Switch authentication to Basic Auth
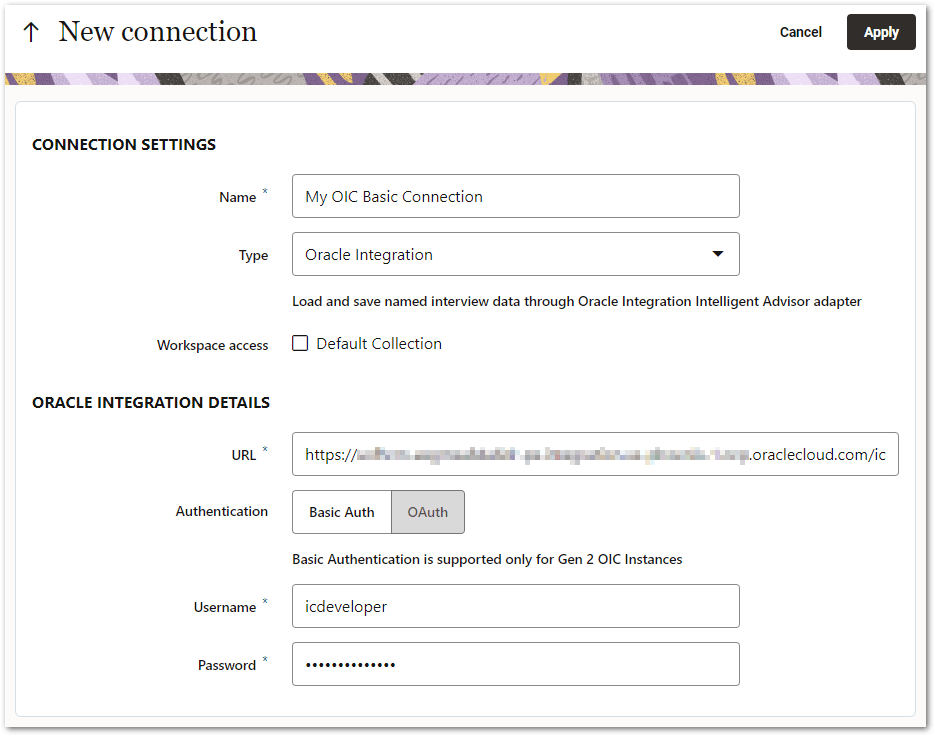The width and height of the screenshot is (935, 736). pos(341,511)
